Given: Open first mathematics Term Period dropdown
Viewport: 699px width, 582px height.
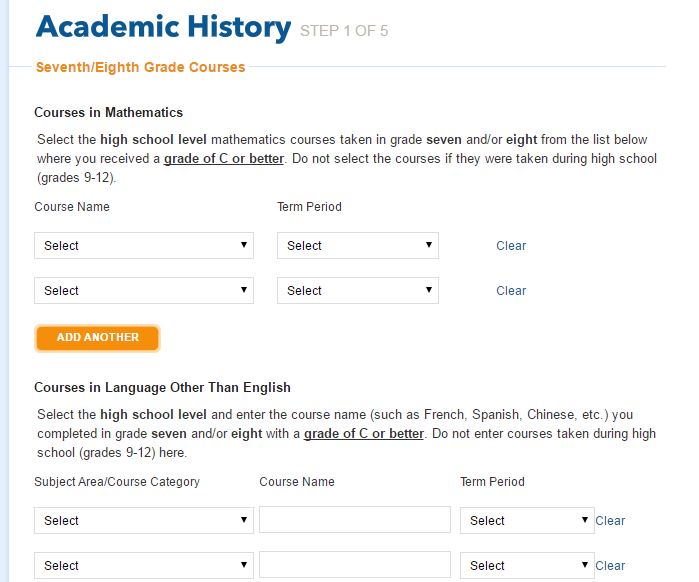Looking at the screenshot, I should pos(358,246).
